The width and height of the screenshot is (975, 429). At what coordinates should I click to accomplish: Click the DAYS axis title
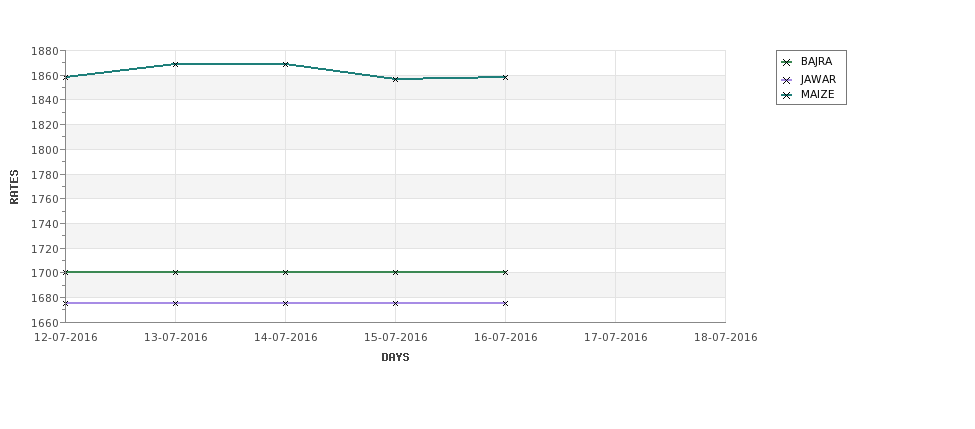coord(395,358)
